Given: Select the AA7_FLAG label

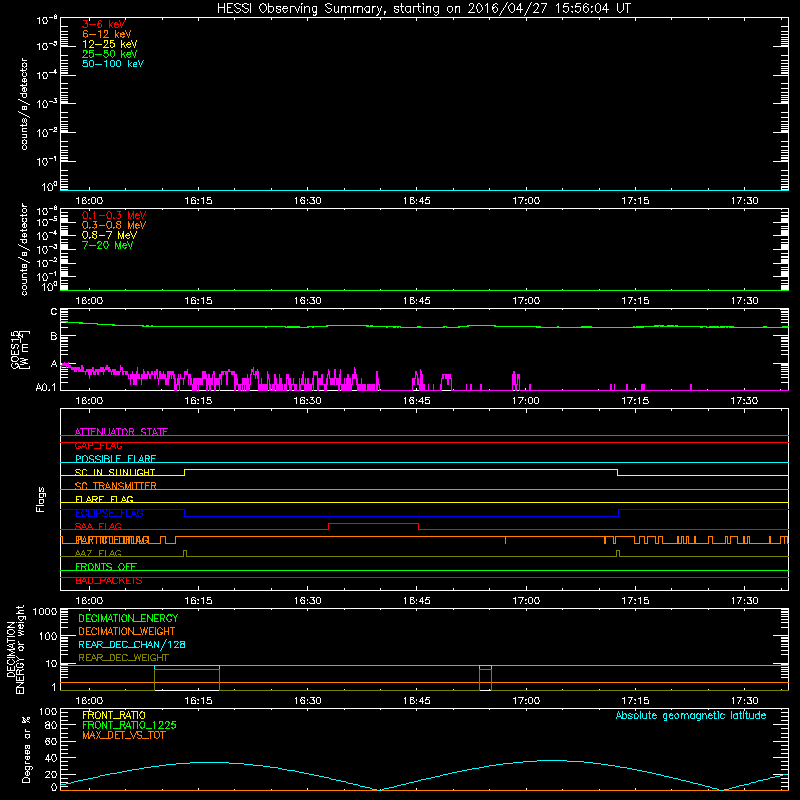Looking at the screenshot, I should (98, 553).
